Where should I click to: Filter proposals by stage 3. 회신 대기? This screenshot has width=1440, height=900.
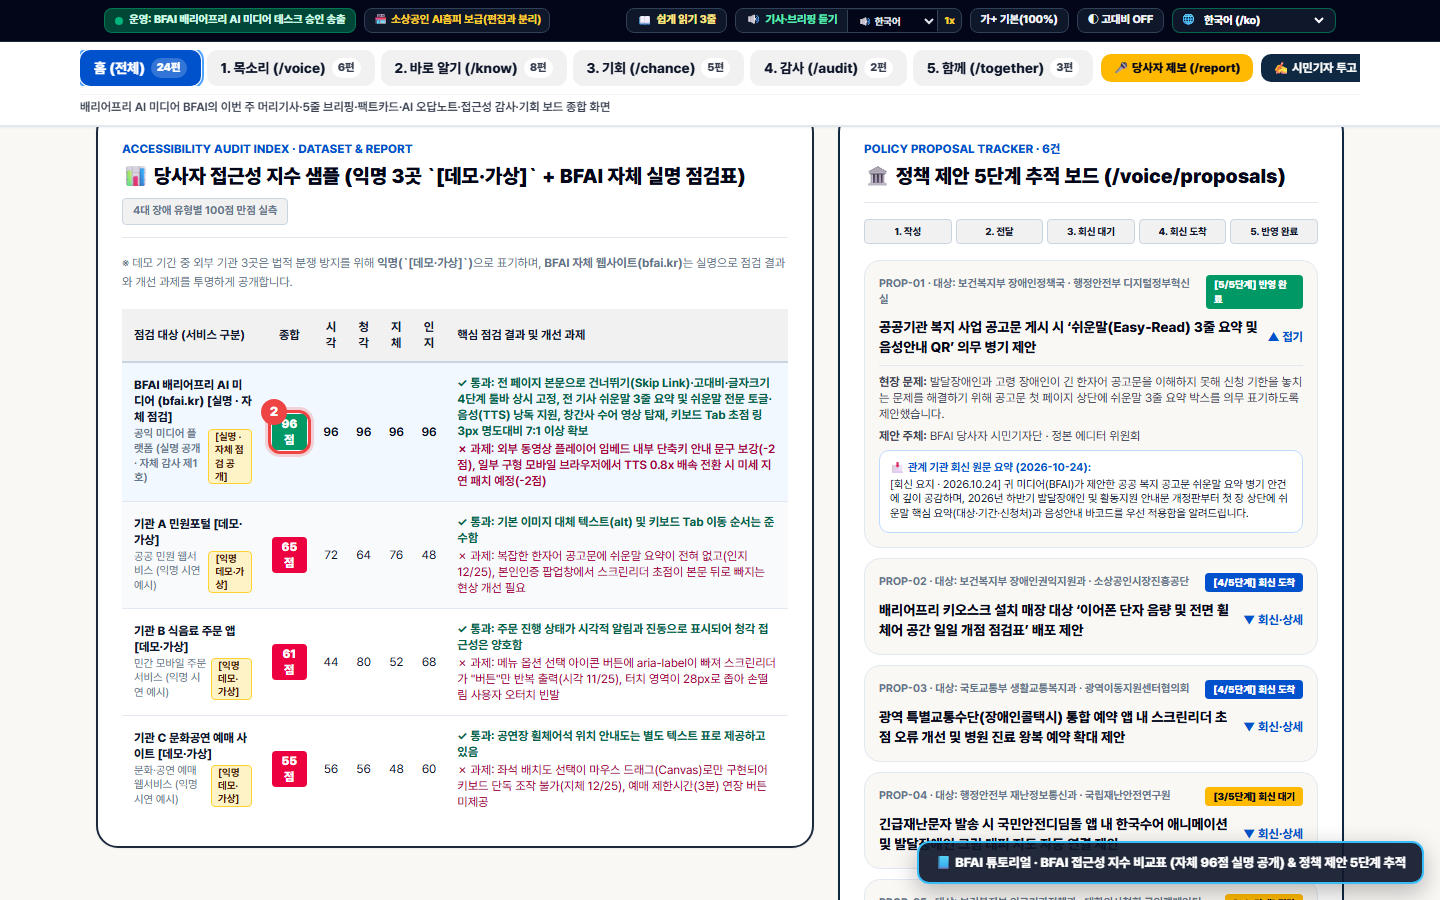[x=1091, y=232]
